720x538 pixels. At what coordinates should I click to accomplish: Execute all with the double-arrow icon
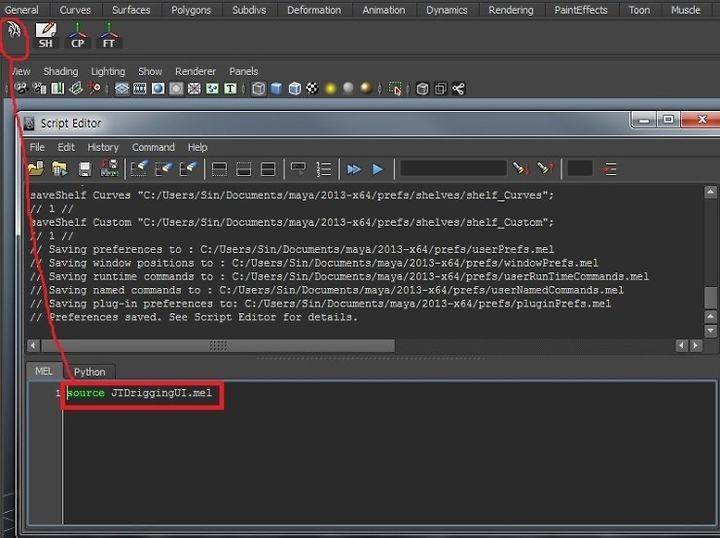point(354,169)
